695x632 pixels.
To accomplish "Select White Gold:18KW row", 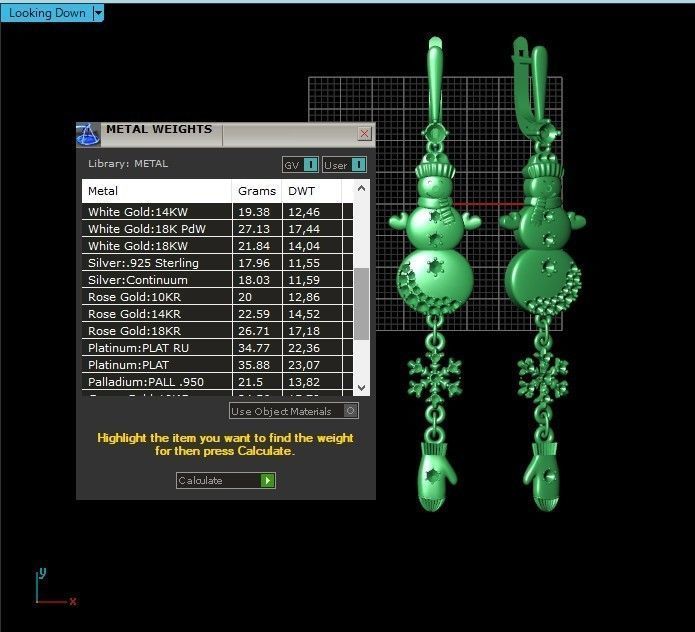I will pos(217,246).
